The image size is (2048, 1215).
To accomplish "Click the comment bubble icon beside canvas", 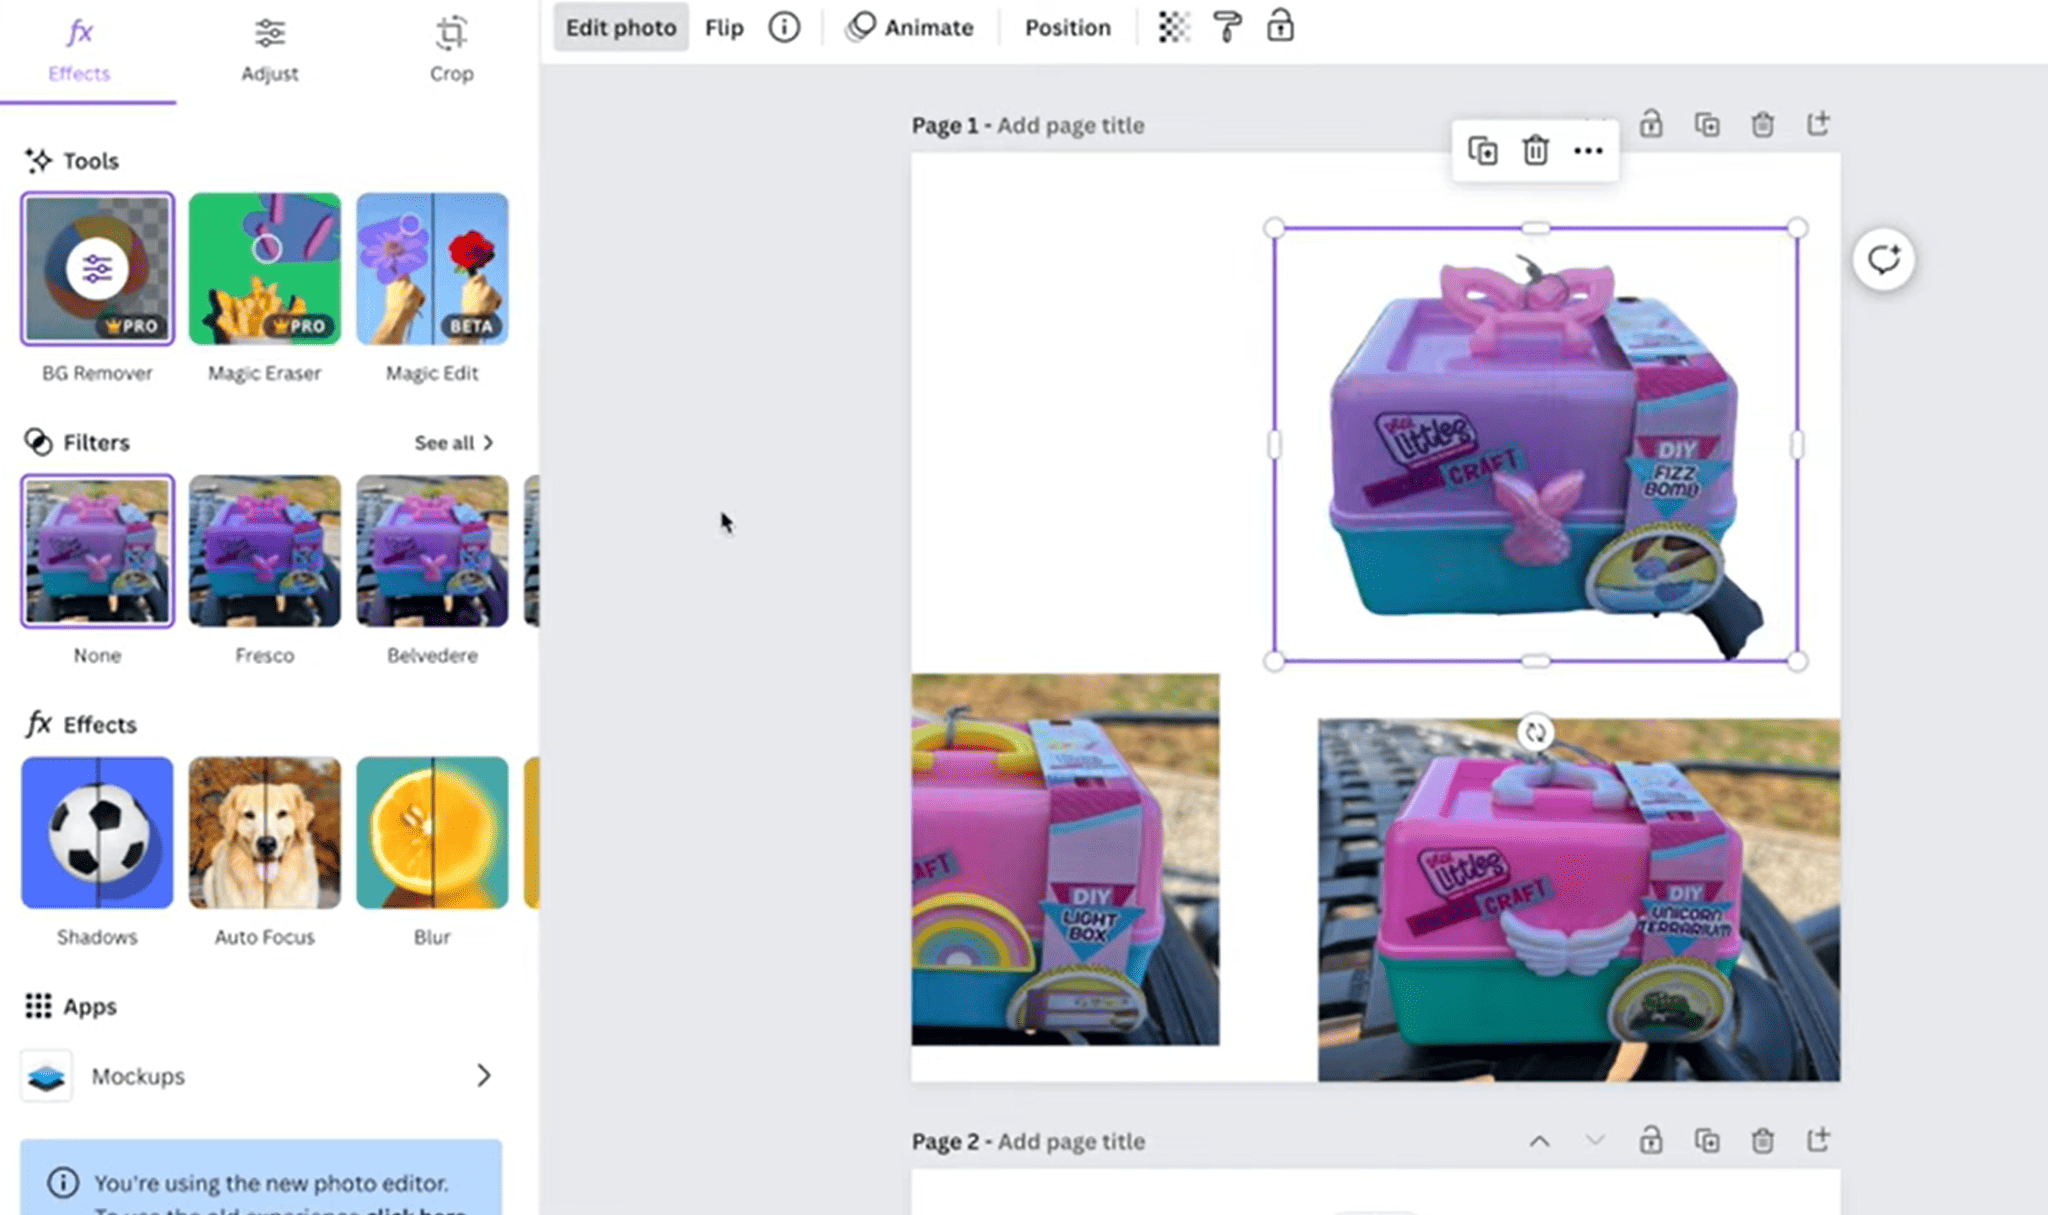I will pyautogui.click(x=1883, y=260).
